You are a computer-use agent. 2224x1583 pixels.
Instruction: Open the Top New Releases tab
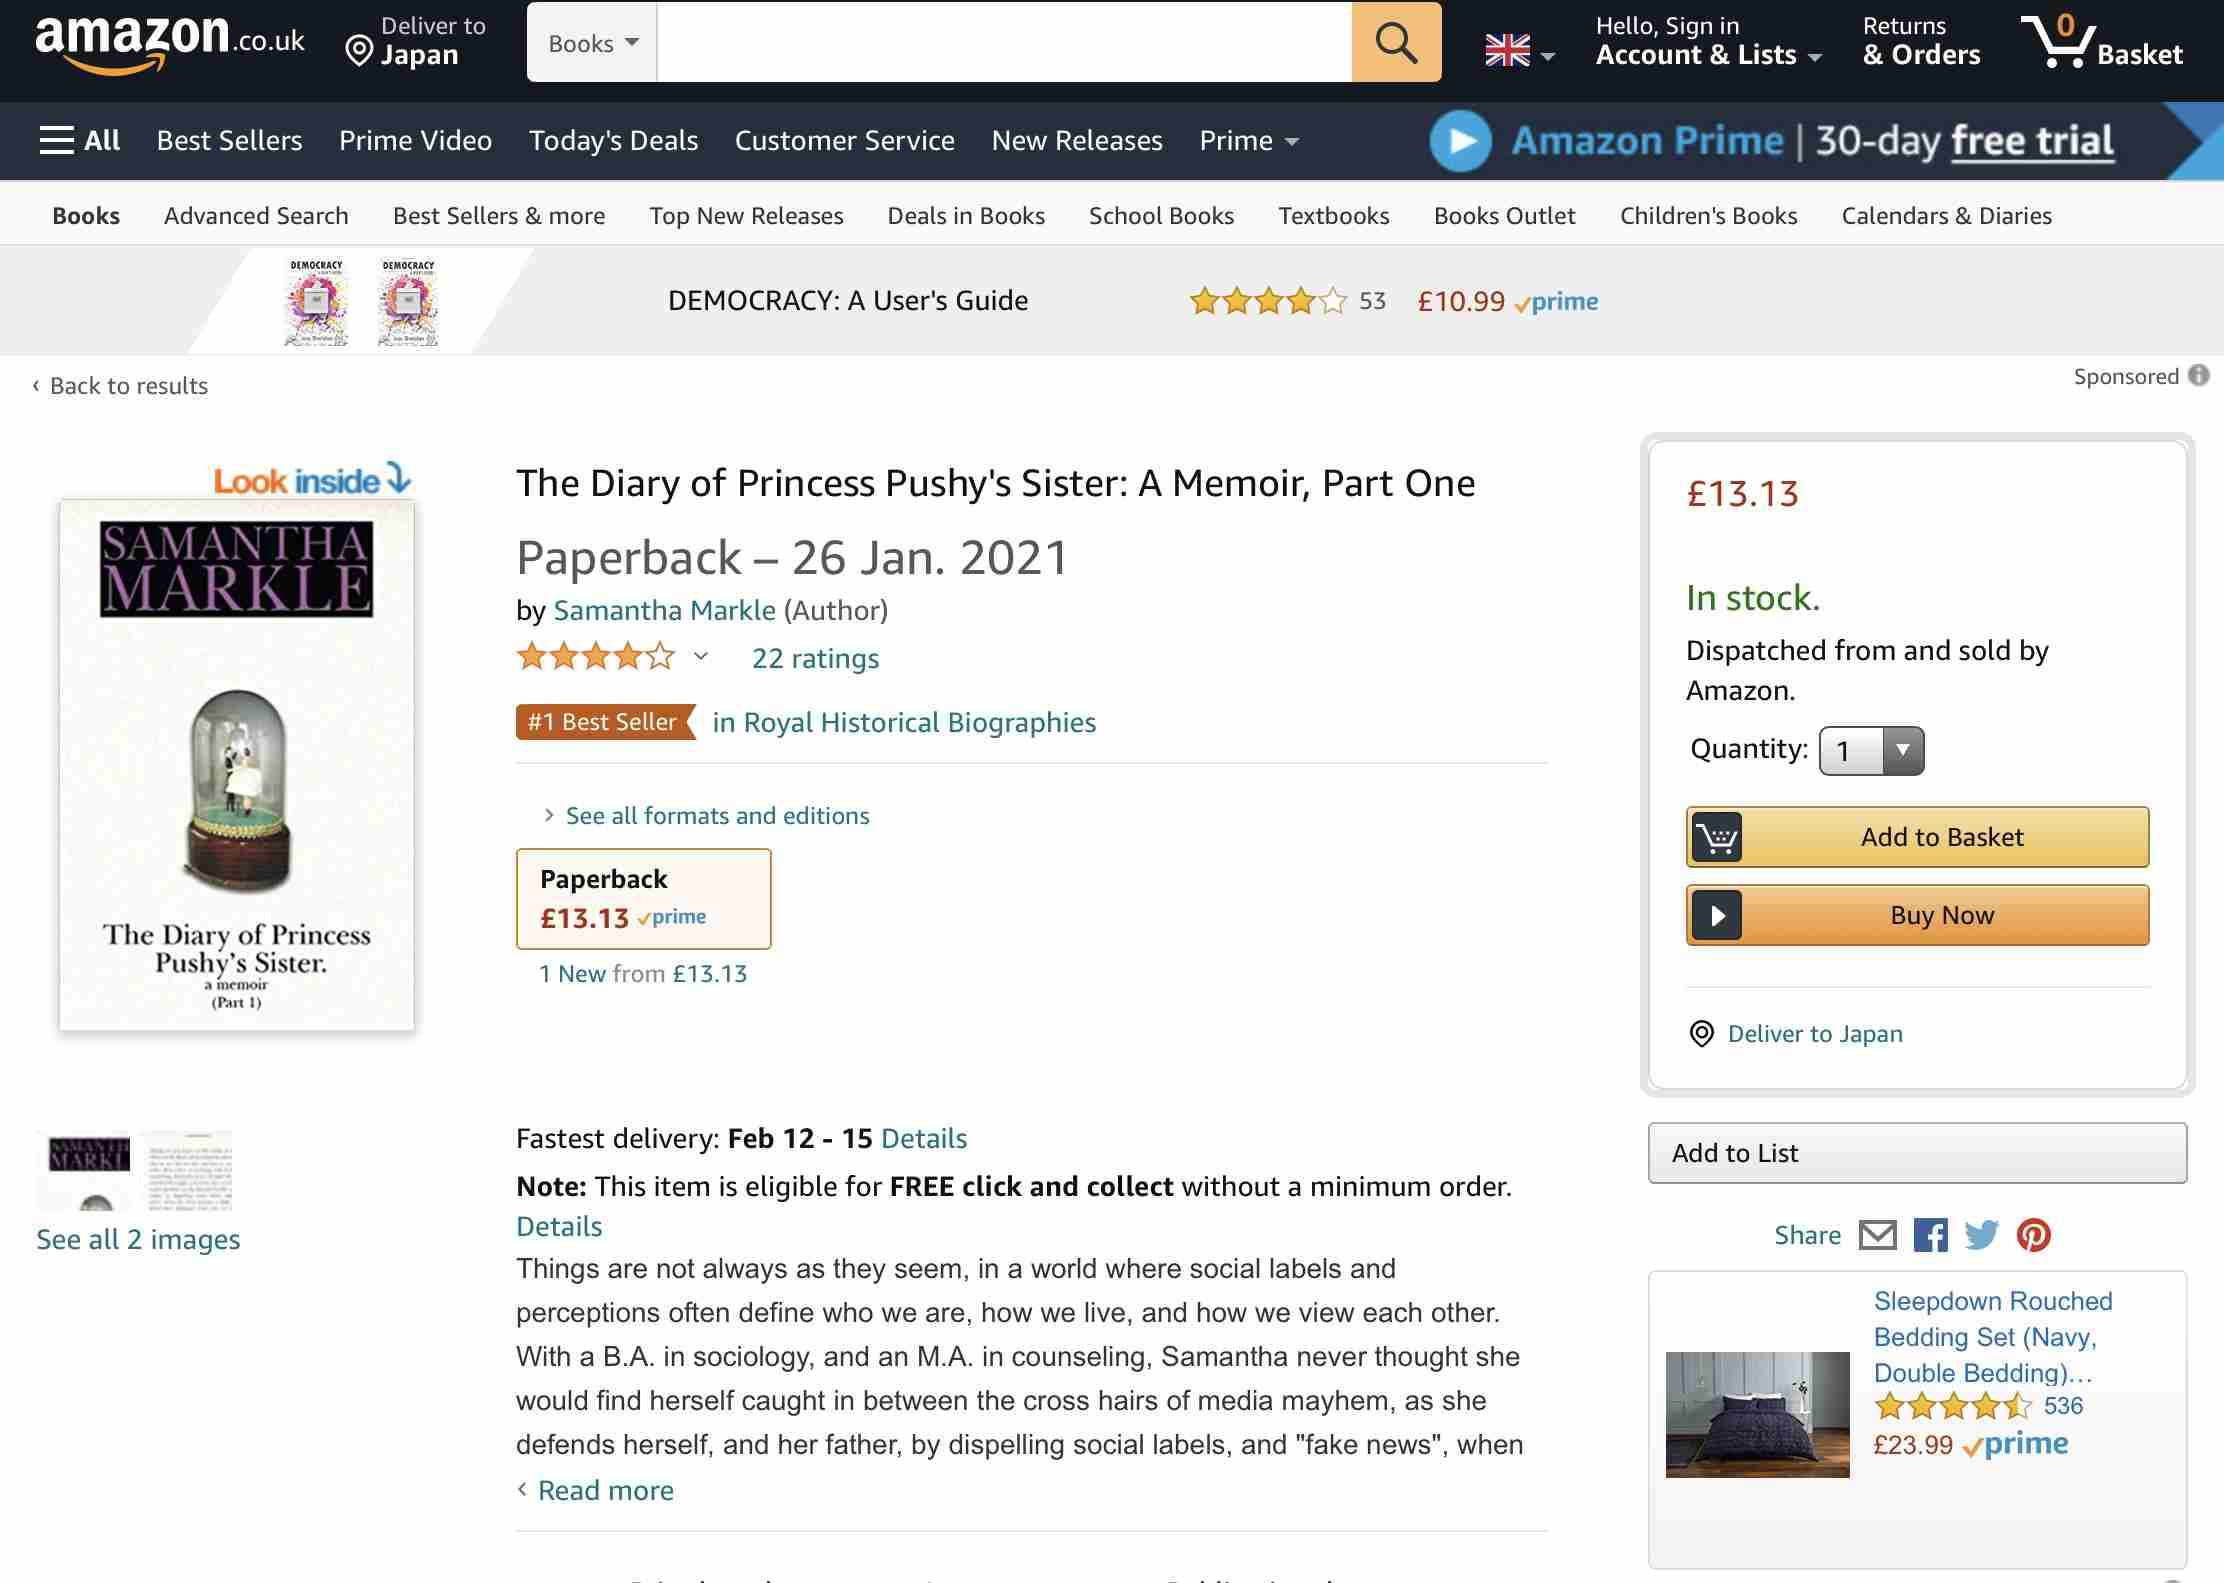pos(746,215)
